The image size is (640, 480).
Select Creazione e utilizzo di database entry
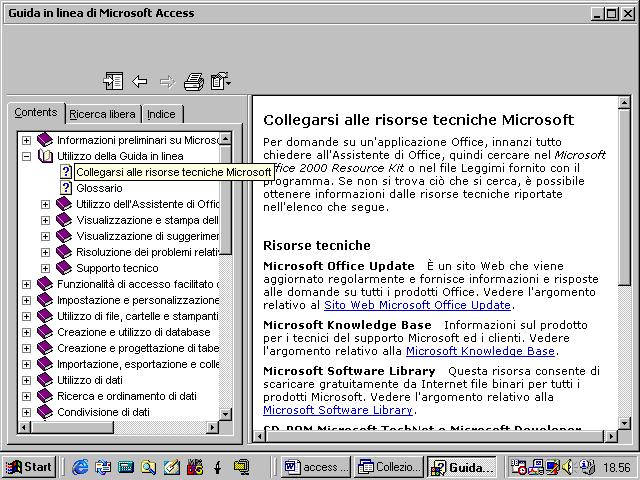[x=134, y=332]
